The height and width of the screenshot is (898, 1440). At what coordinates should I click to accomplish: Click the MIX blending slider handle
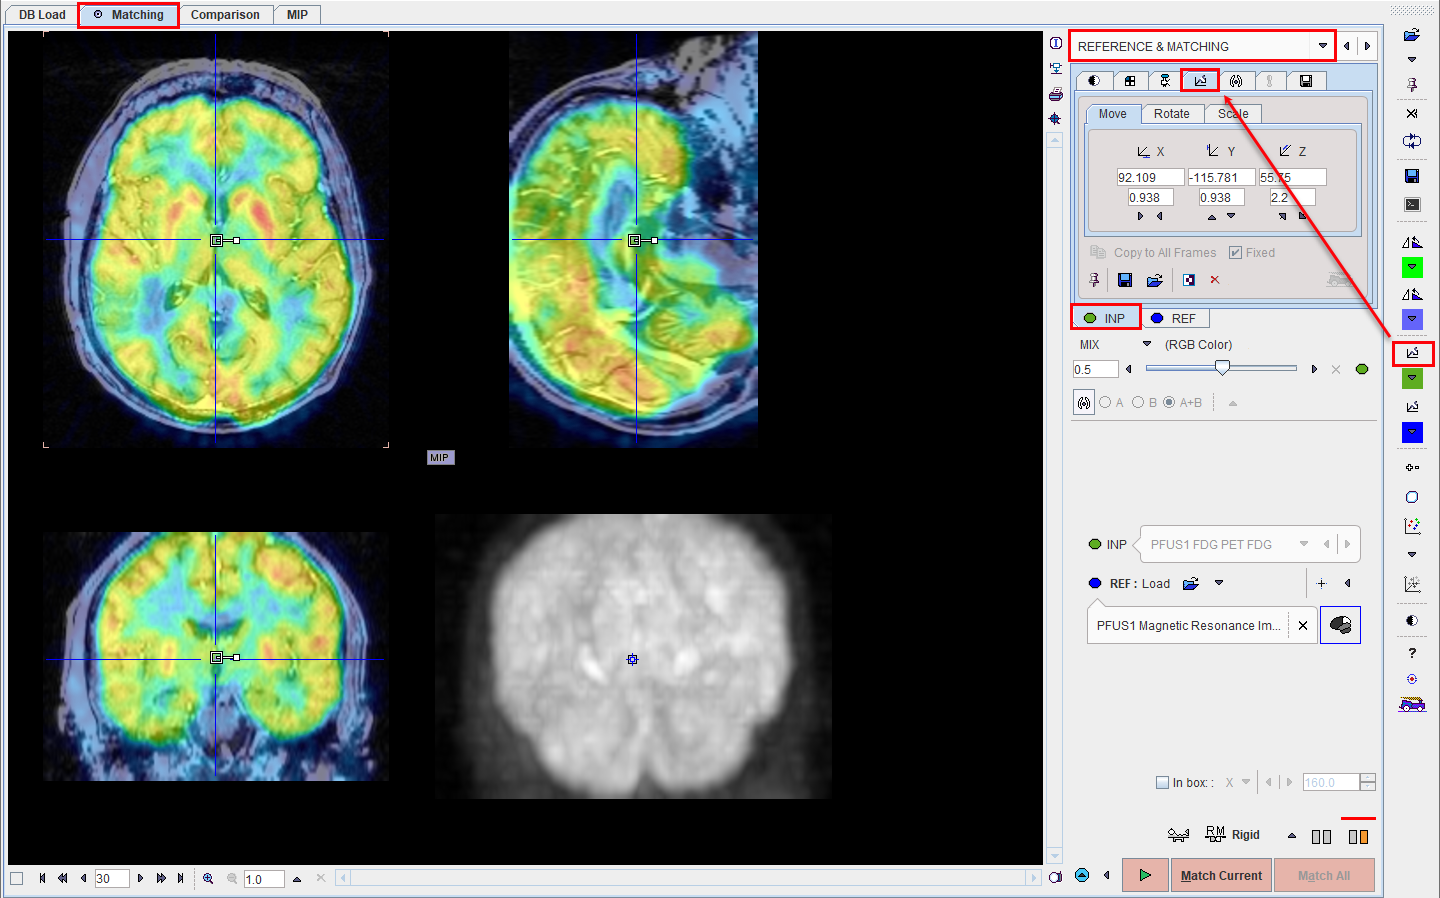click(x=1222, y=368)
